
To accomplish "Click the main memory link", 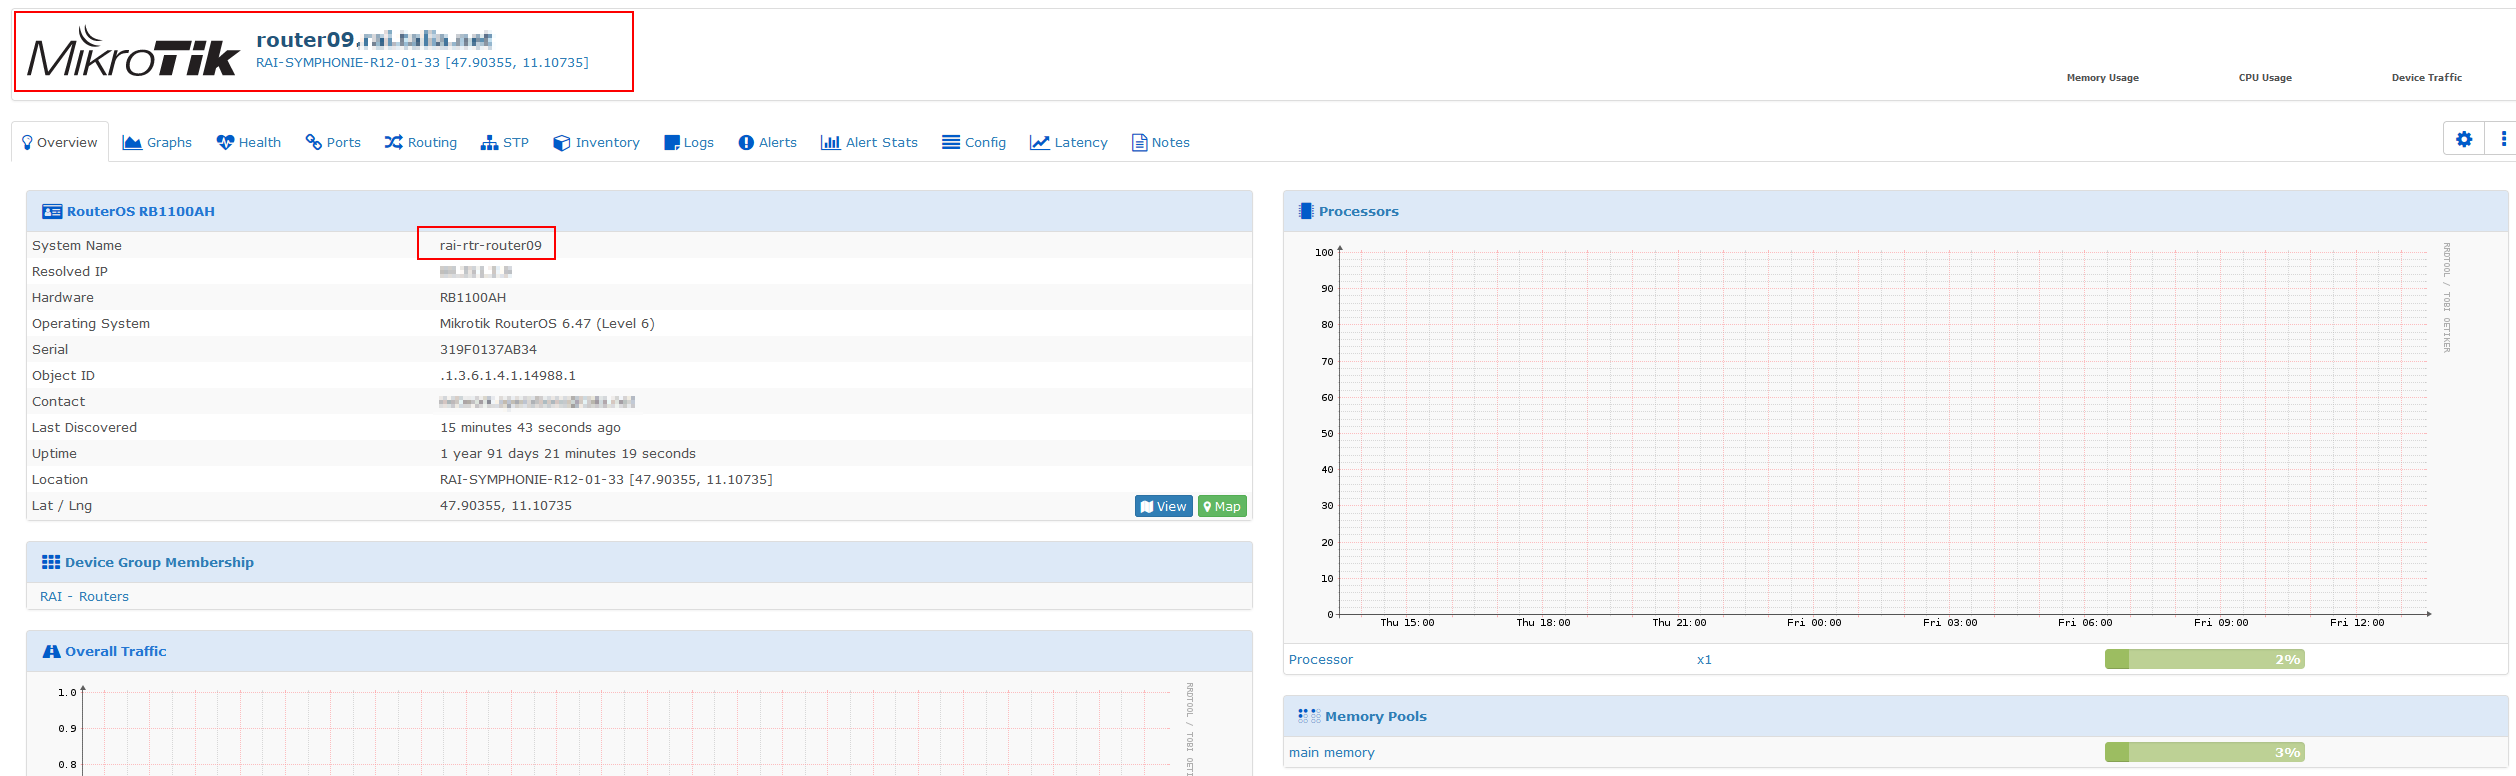I will coord(1331,752).
